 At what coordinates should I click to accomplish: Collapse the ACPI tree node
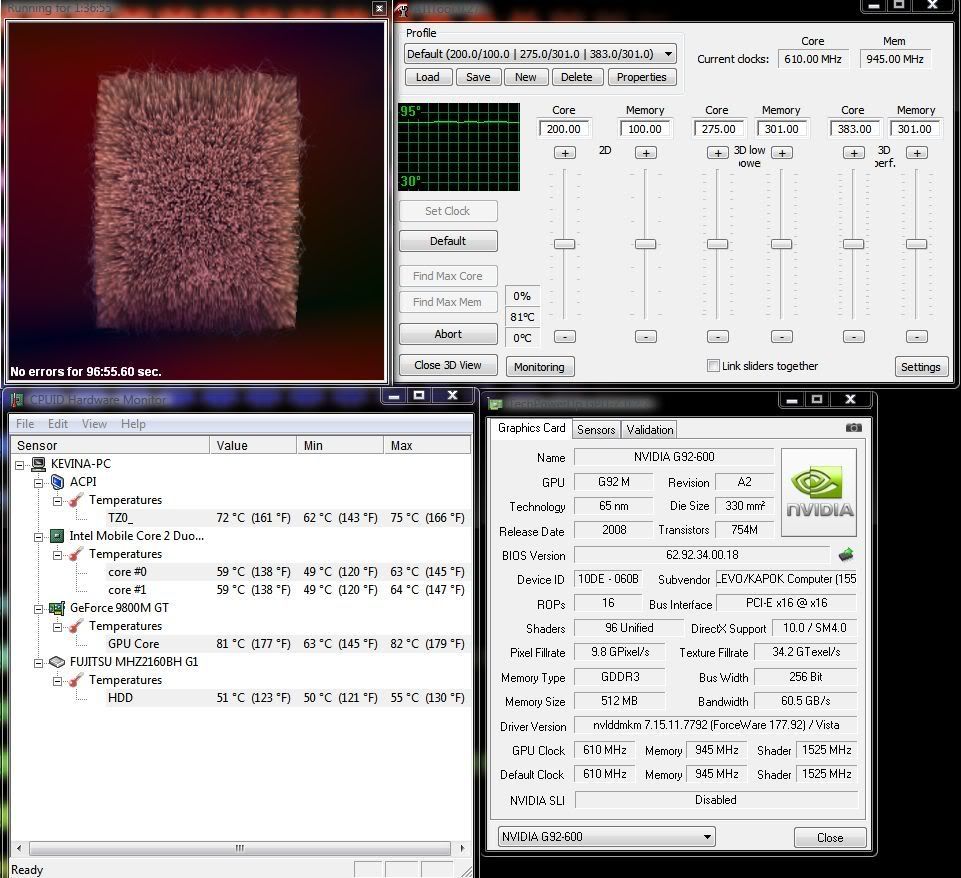(x=39, y=483)
